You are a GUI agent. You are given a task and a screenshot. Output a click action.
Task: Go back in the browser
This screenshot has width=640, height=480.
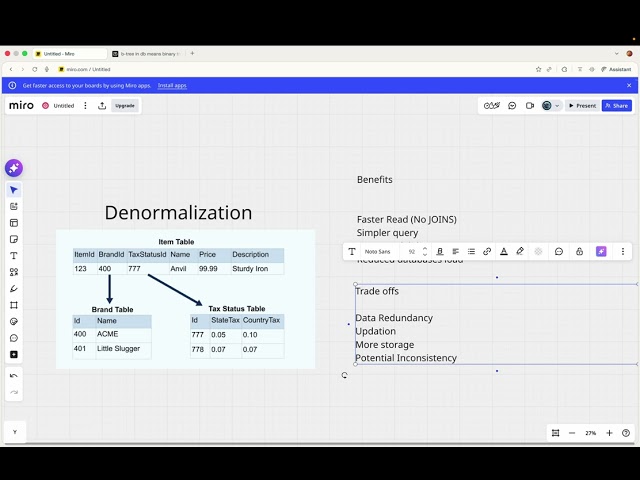point(11,69)
